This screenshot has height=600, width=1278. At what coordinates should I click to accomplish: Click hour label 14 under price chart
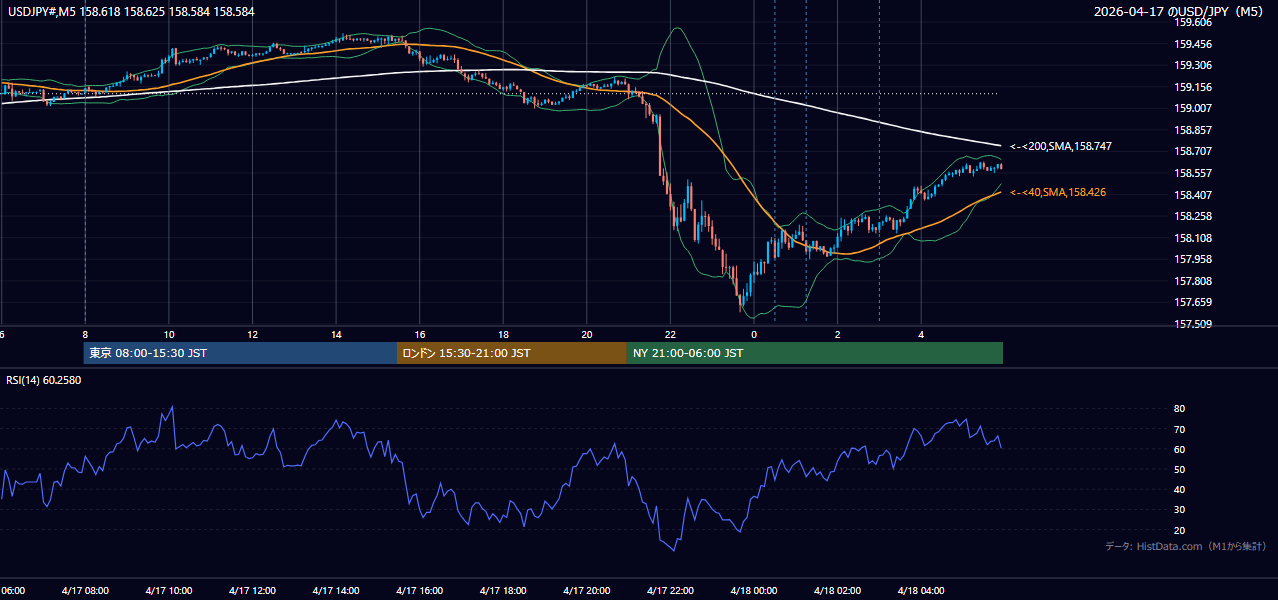tap(336, 335)
